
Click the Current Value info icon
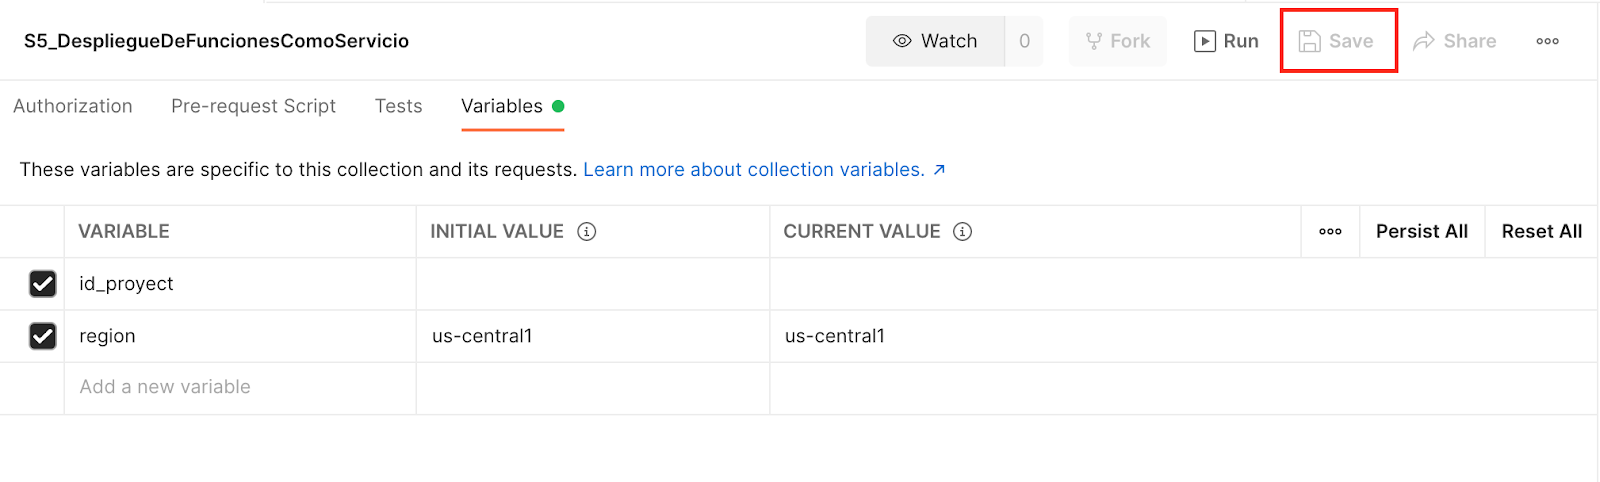click(963, 231)
